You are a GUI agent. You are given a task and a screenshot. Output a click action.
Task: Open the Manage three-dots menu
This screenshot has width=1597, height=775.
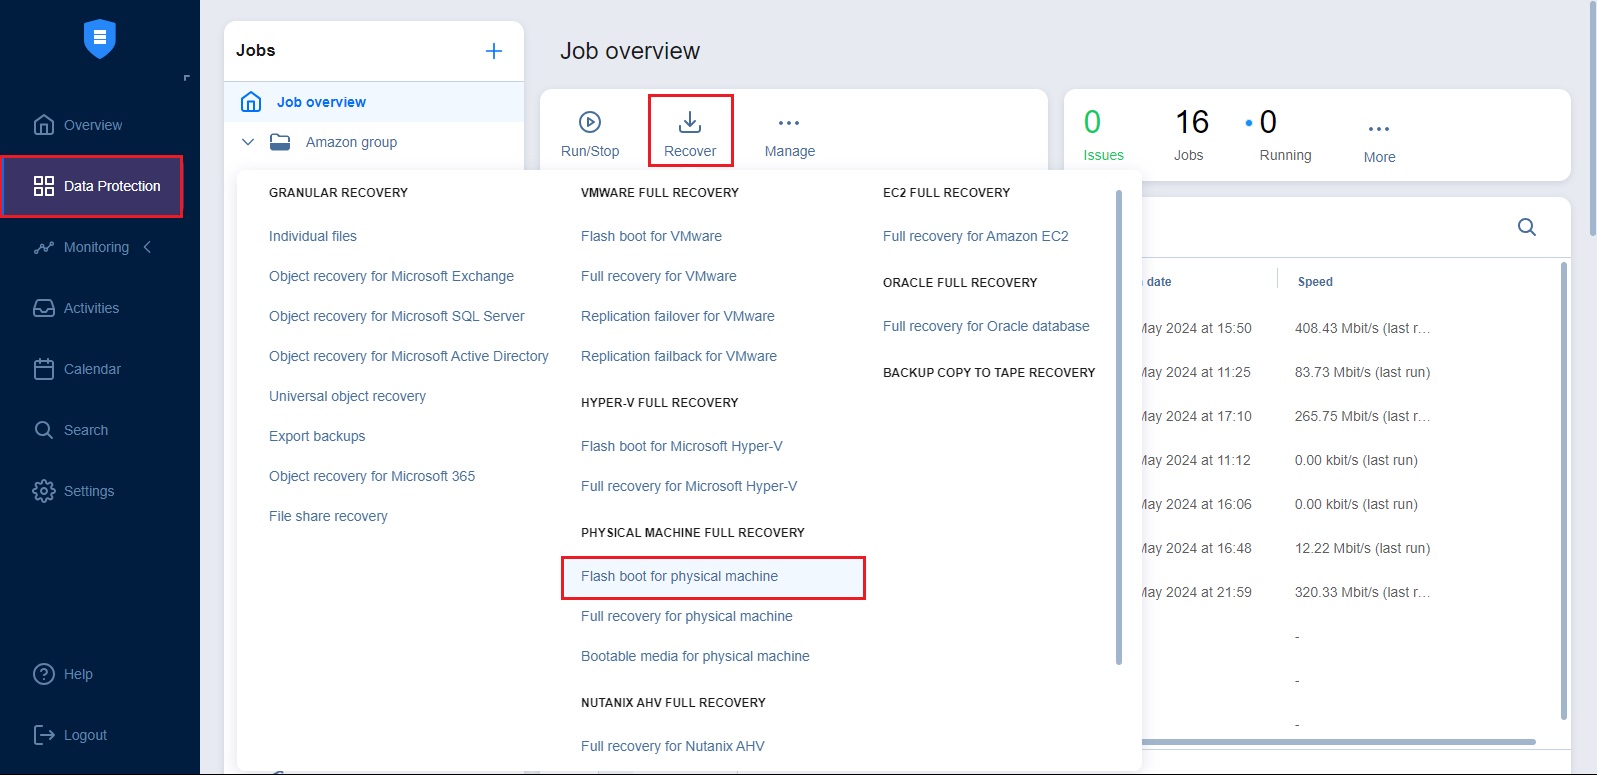[789, 123]
